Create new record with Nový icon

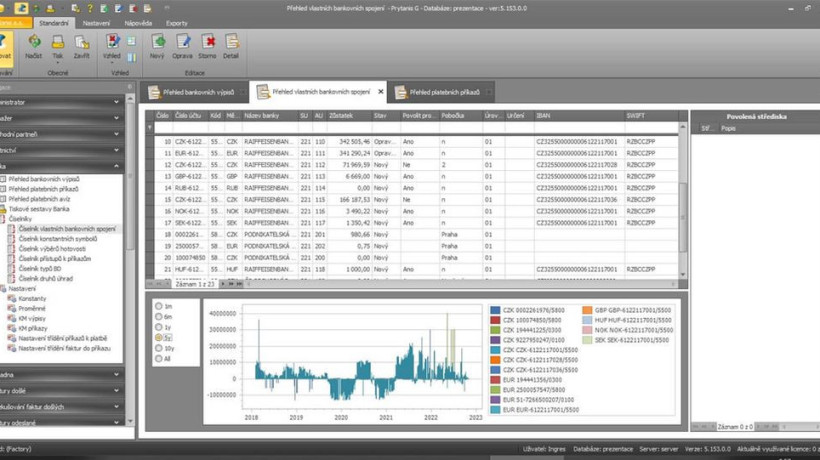(x=158, y=42)
